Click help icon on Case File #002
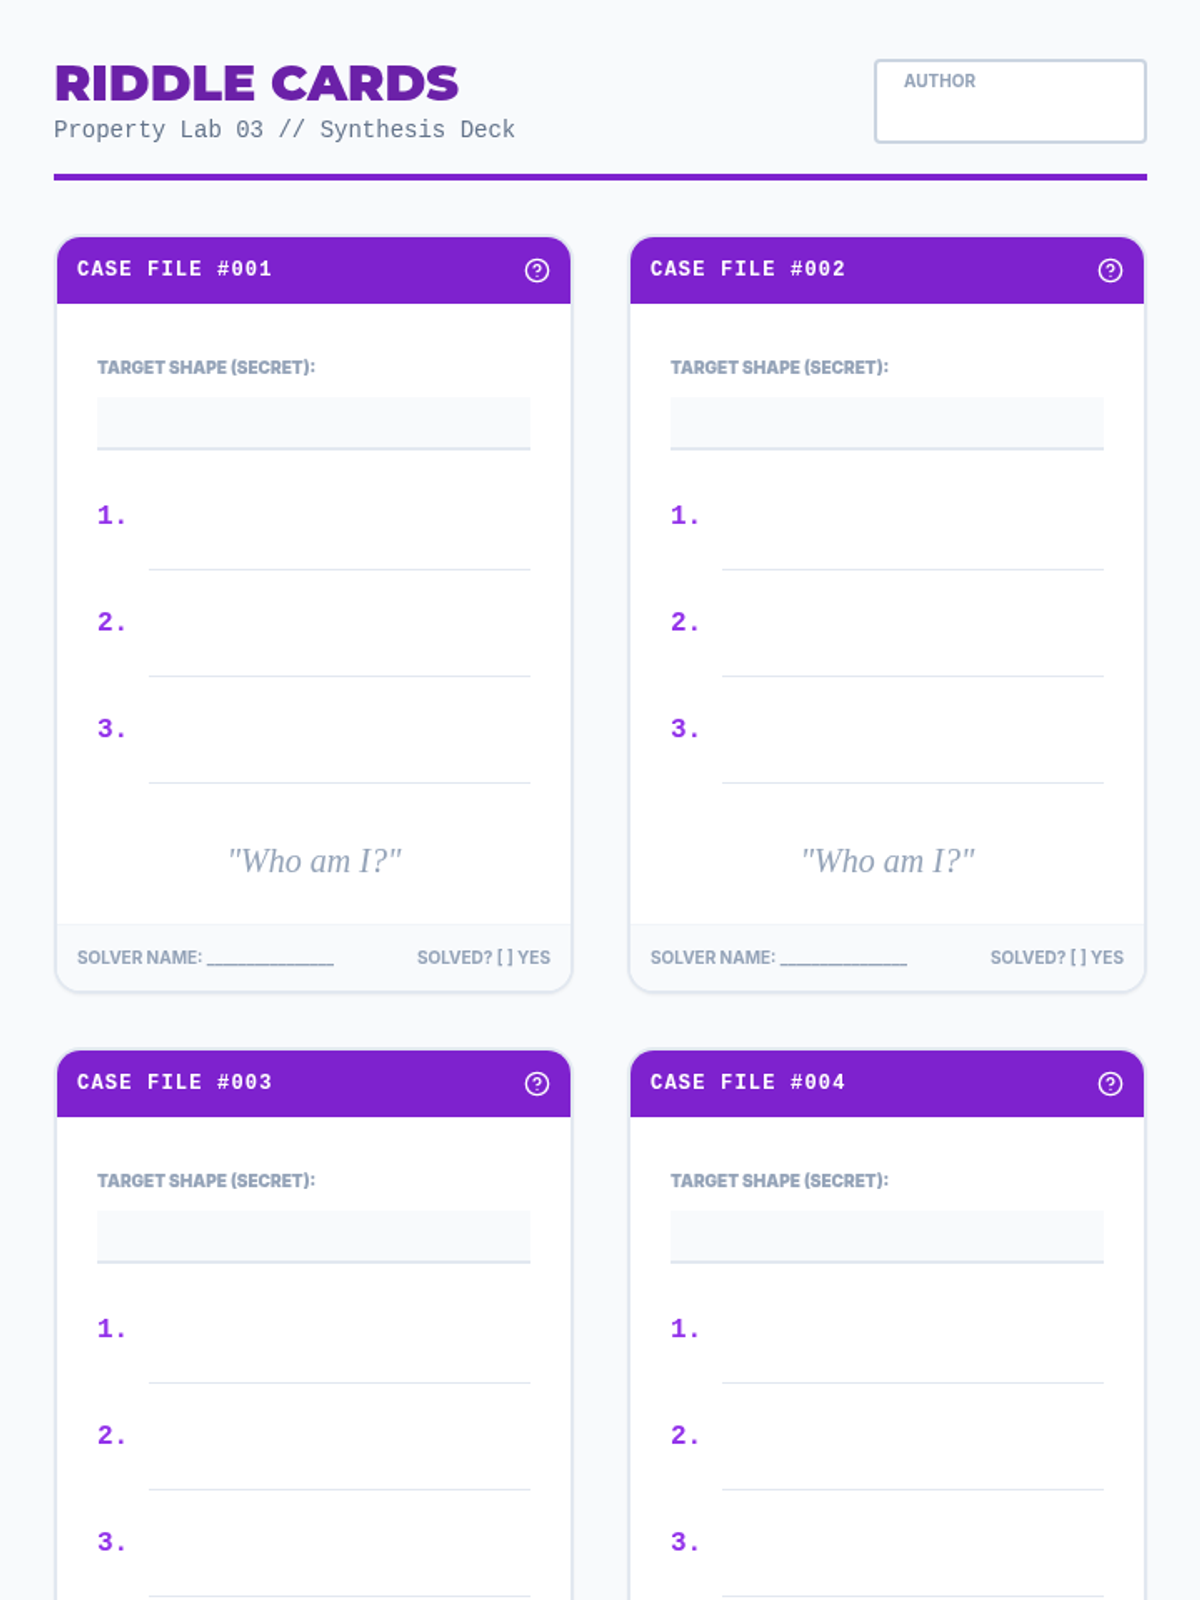This screenshot has height=1600, width=1200. pos(1110,270)
